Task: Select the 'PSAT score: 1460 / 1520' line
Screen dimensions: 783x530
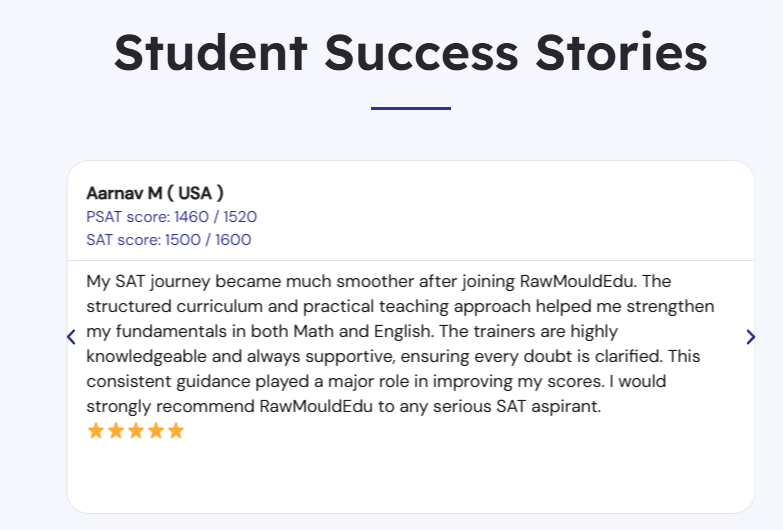Action: (x=172, y=217)
